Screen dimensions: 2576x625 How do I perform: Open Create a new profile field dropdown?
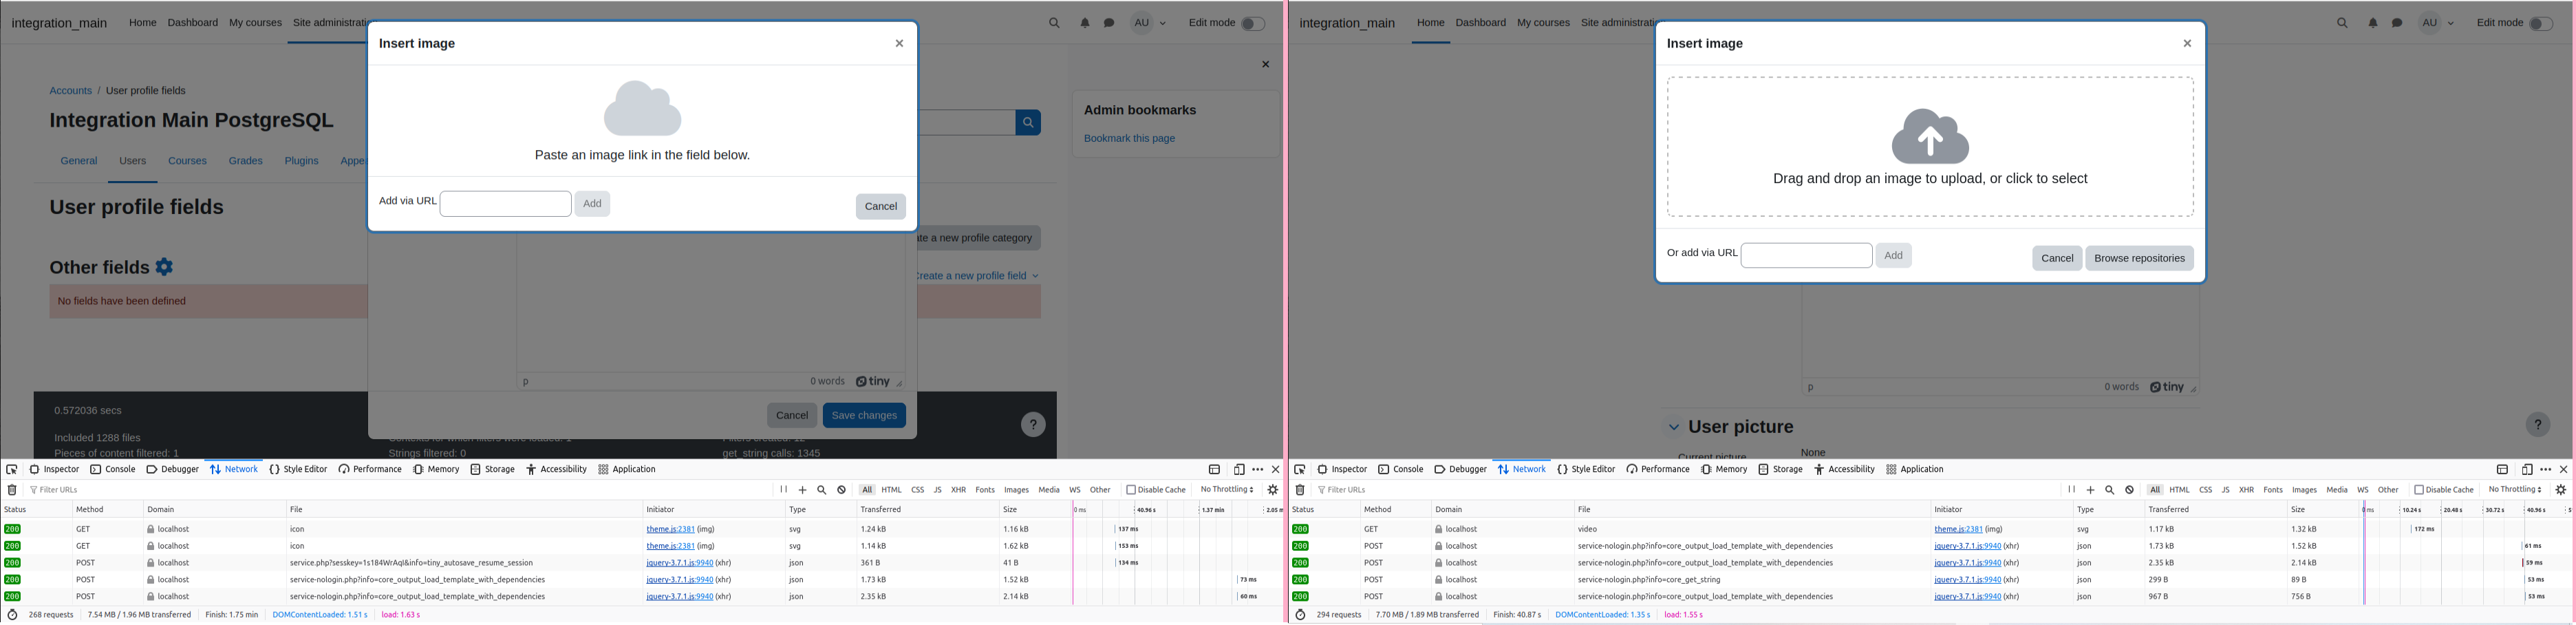[978, 276]
